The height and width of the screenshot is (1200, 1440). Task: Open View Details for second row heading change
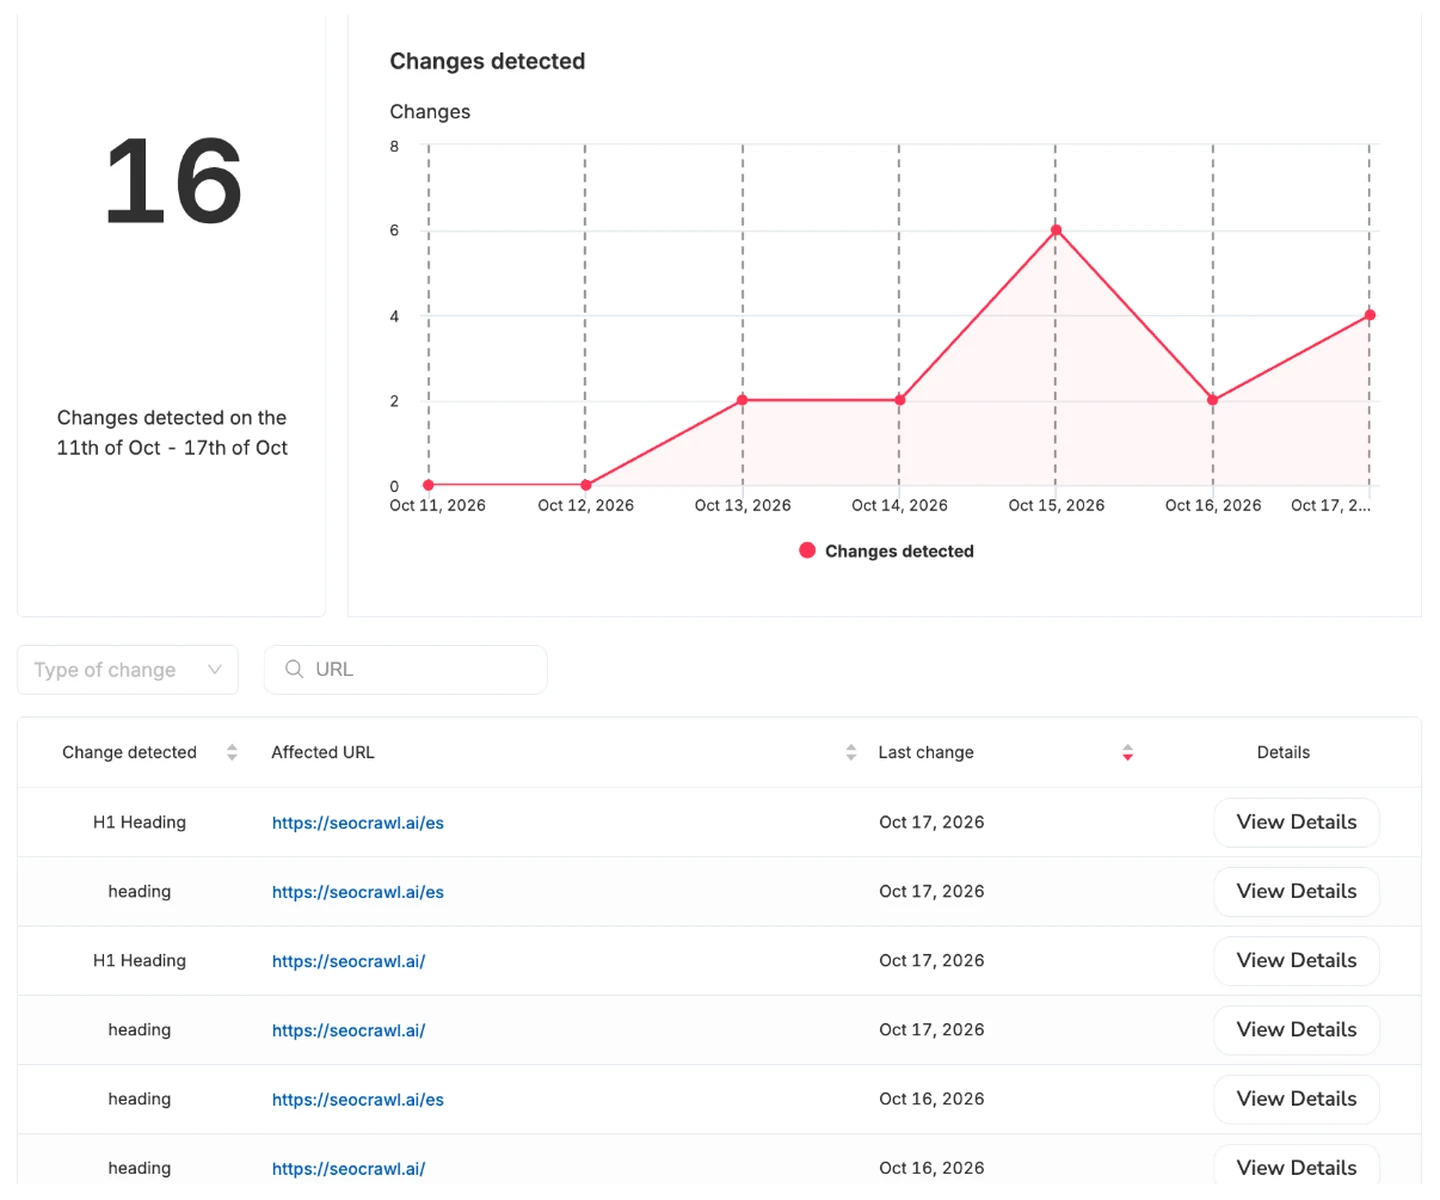[x=1297, y=891]
